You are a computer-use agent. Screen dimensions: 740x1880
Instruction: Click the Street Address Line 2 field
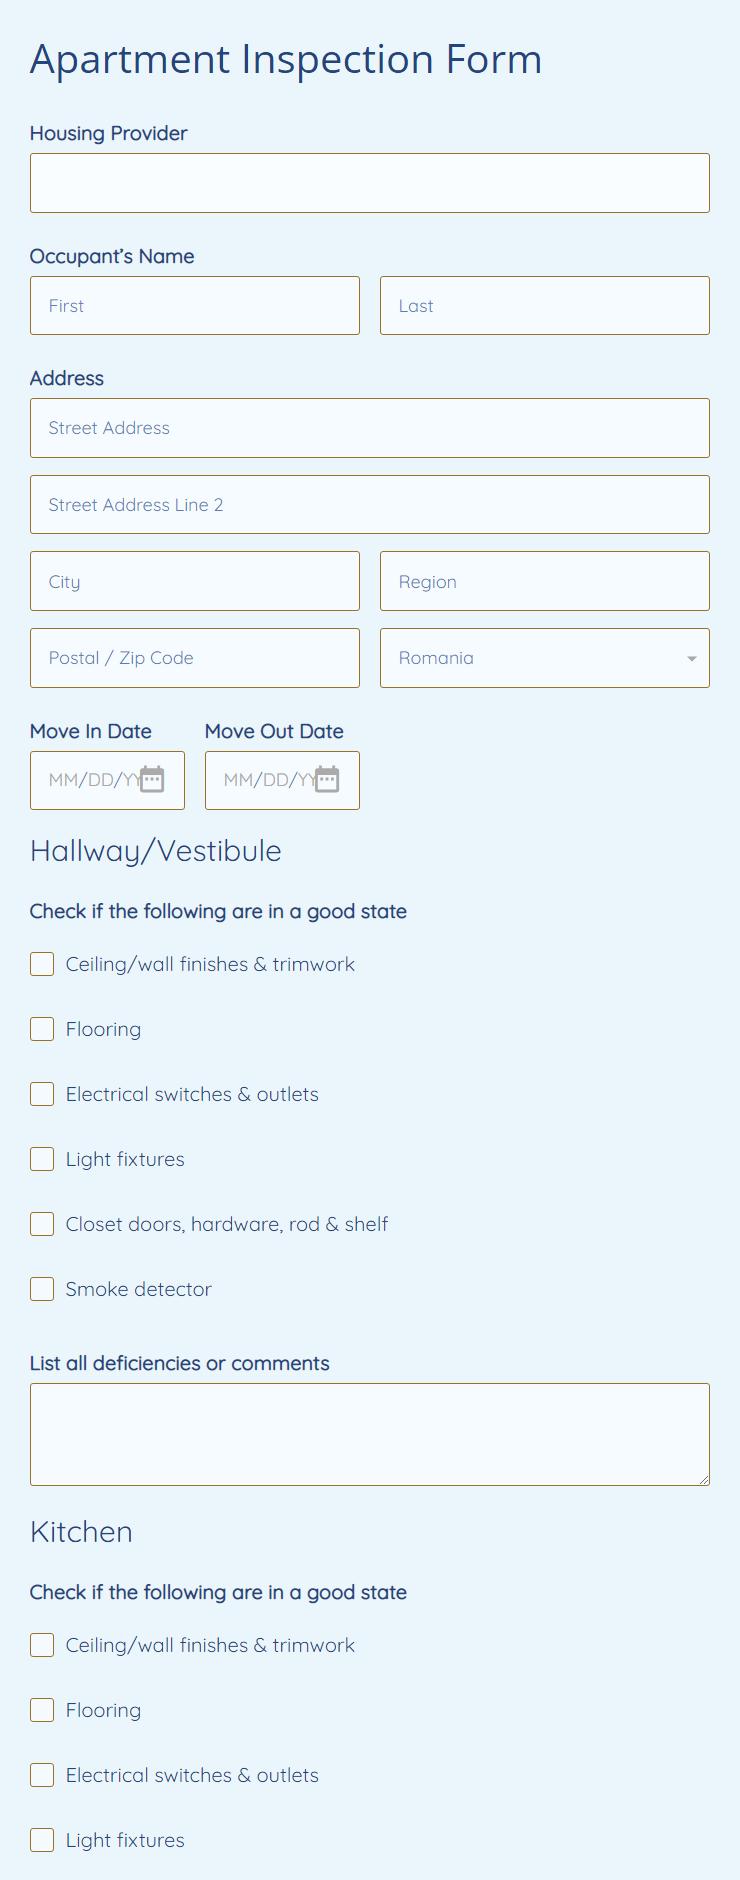[370, 505]
